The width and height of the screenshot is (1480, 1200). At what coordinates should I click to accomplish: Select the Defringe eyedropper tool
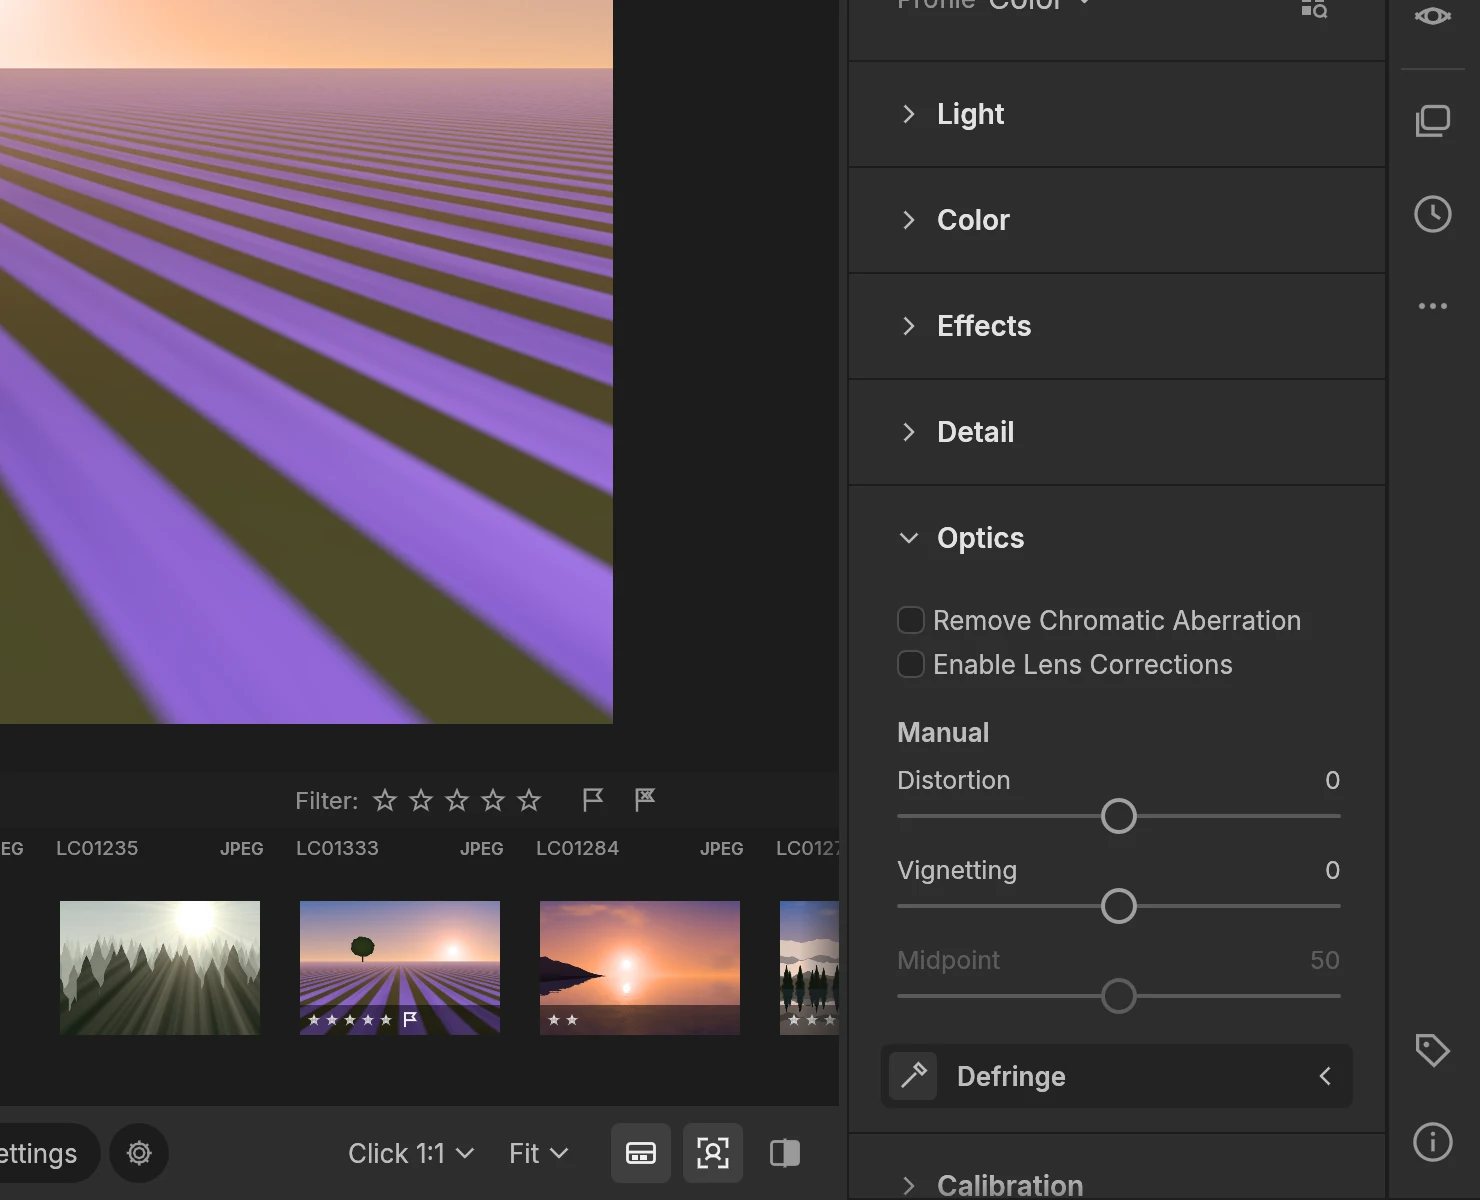tap(913, 1076)
